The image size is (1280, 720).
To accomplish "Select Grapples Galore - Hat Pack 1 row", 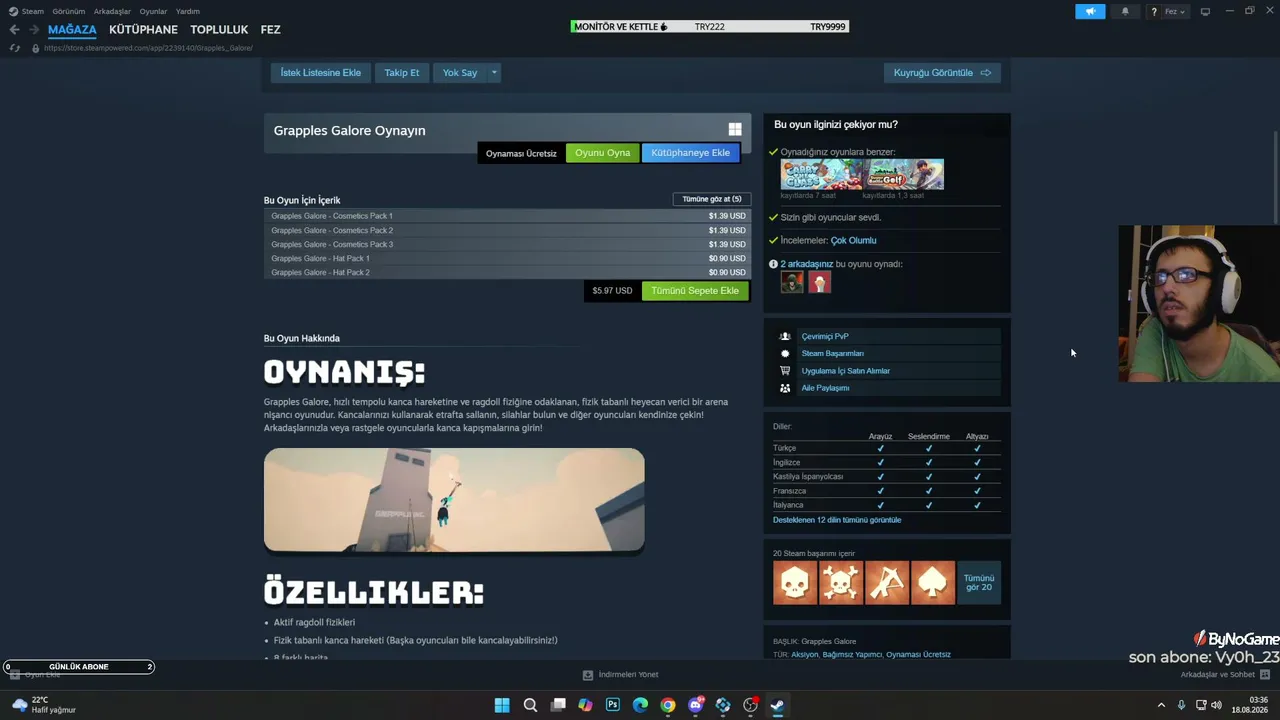I will [508, 258].
